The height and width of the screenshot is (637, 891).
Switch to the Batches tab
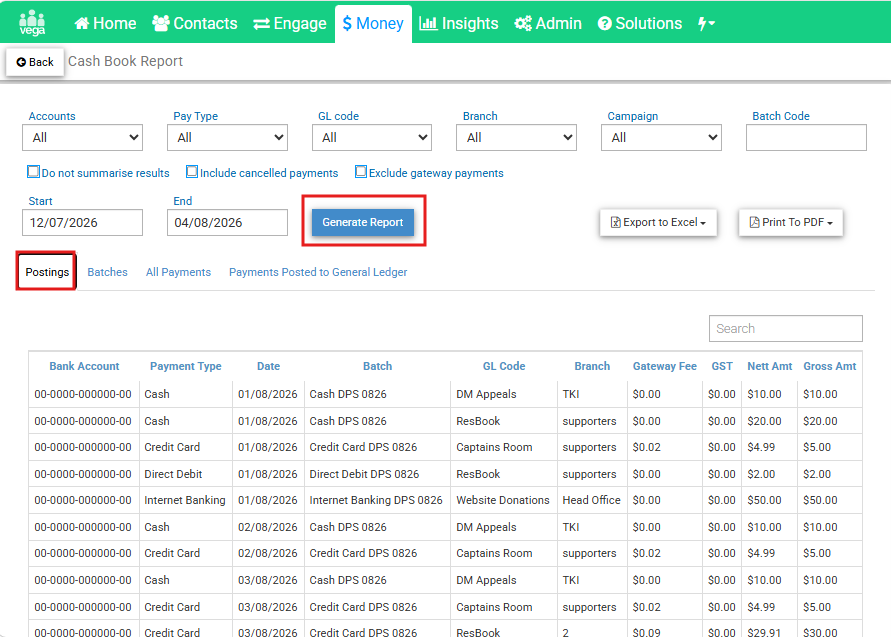click(107, 272)
